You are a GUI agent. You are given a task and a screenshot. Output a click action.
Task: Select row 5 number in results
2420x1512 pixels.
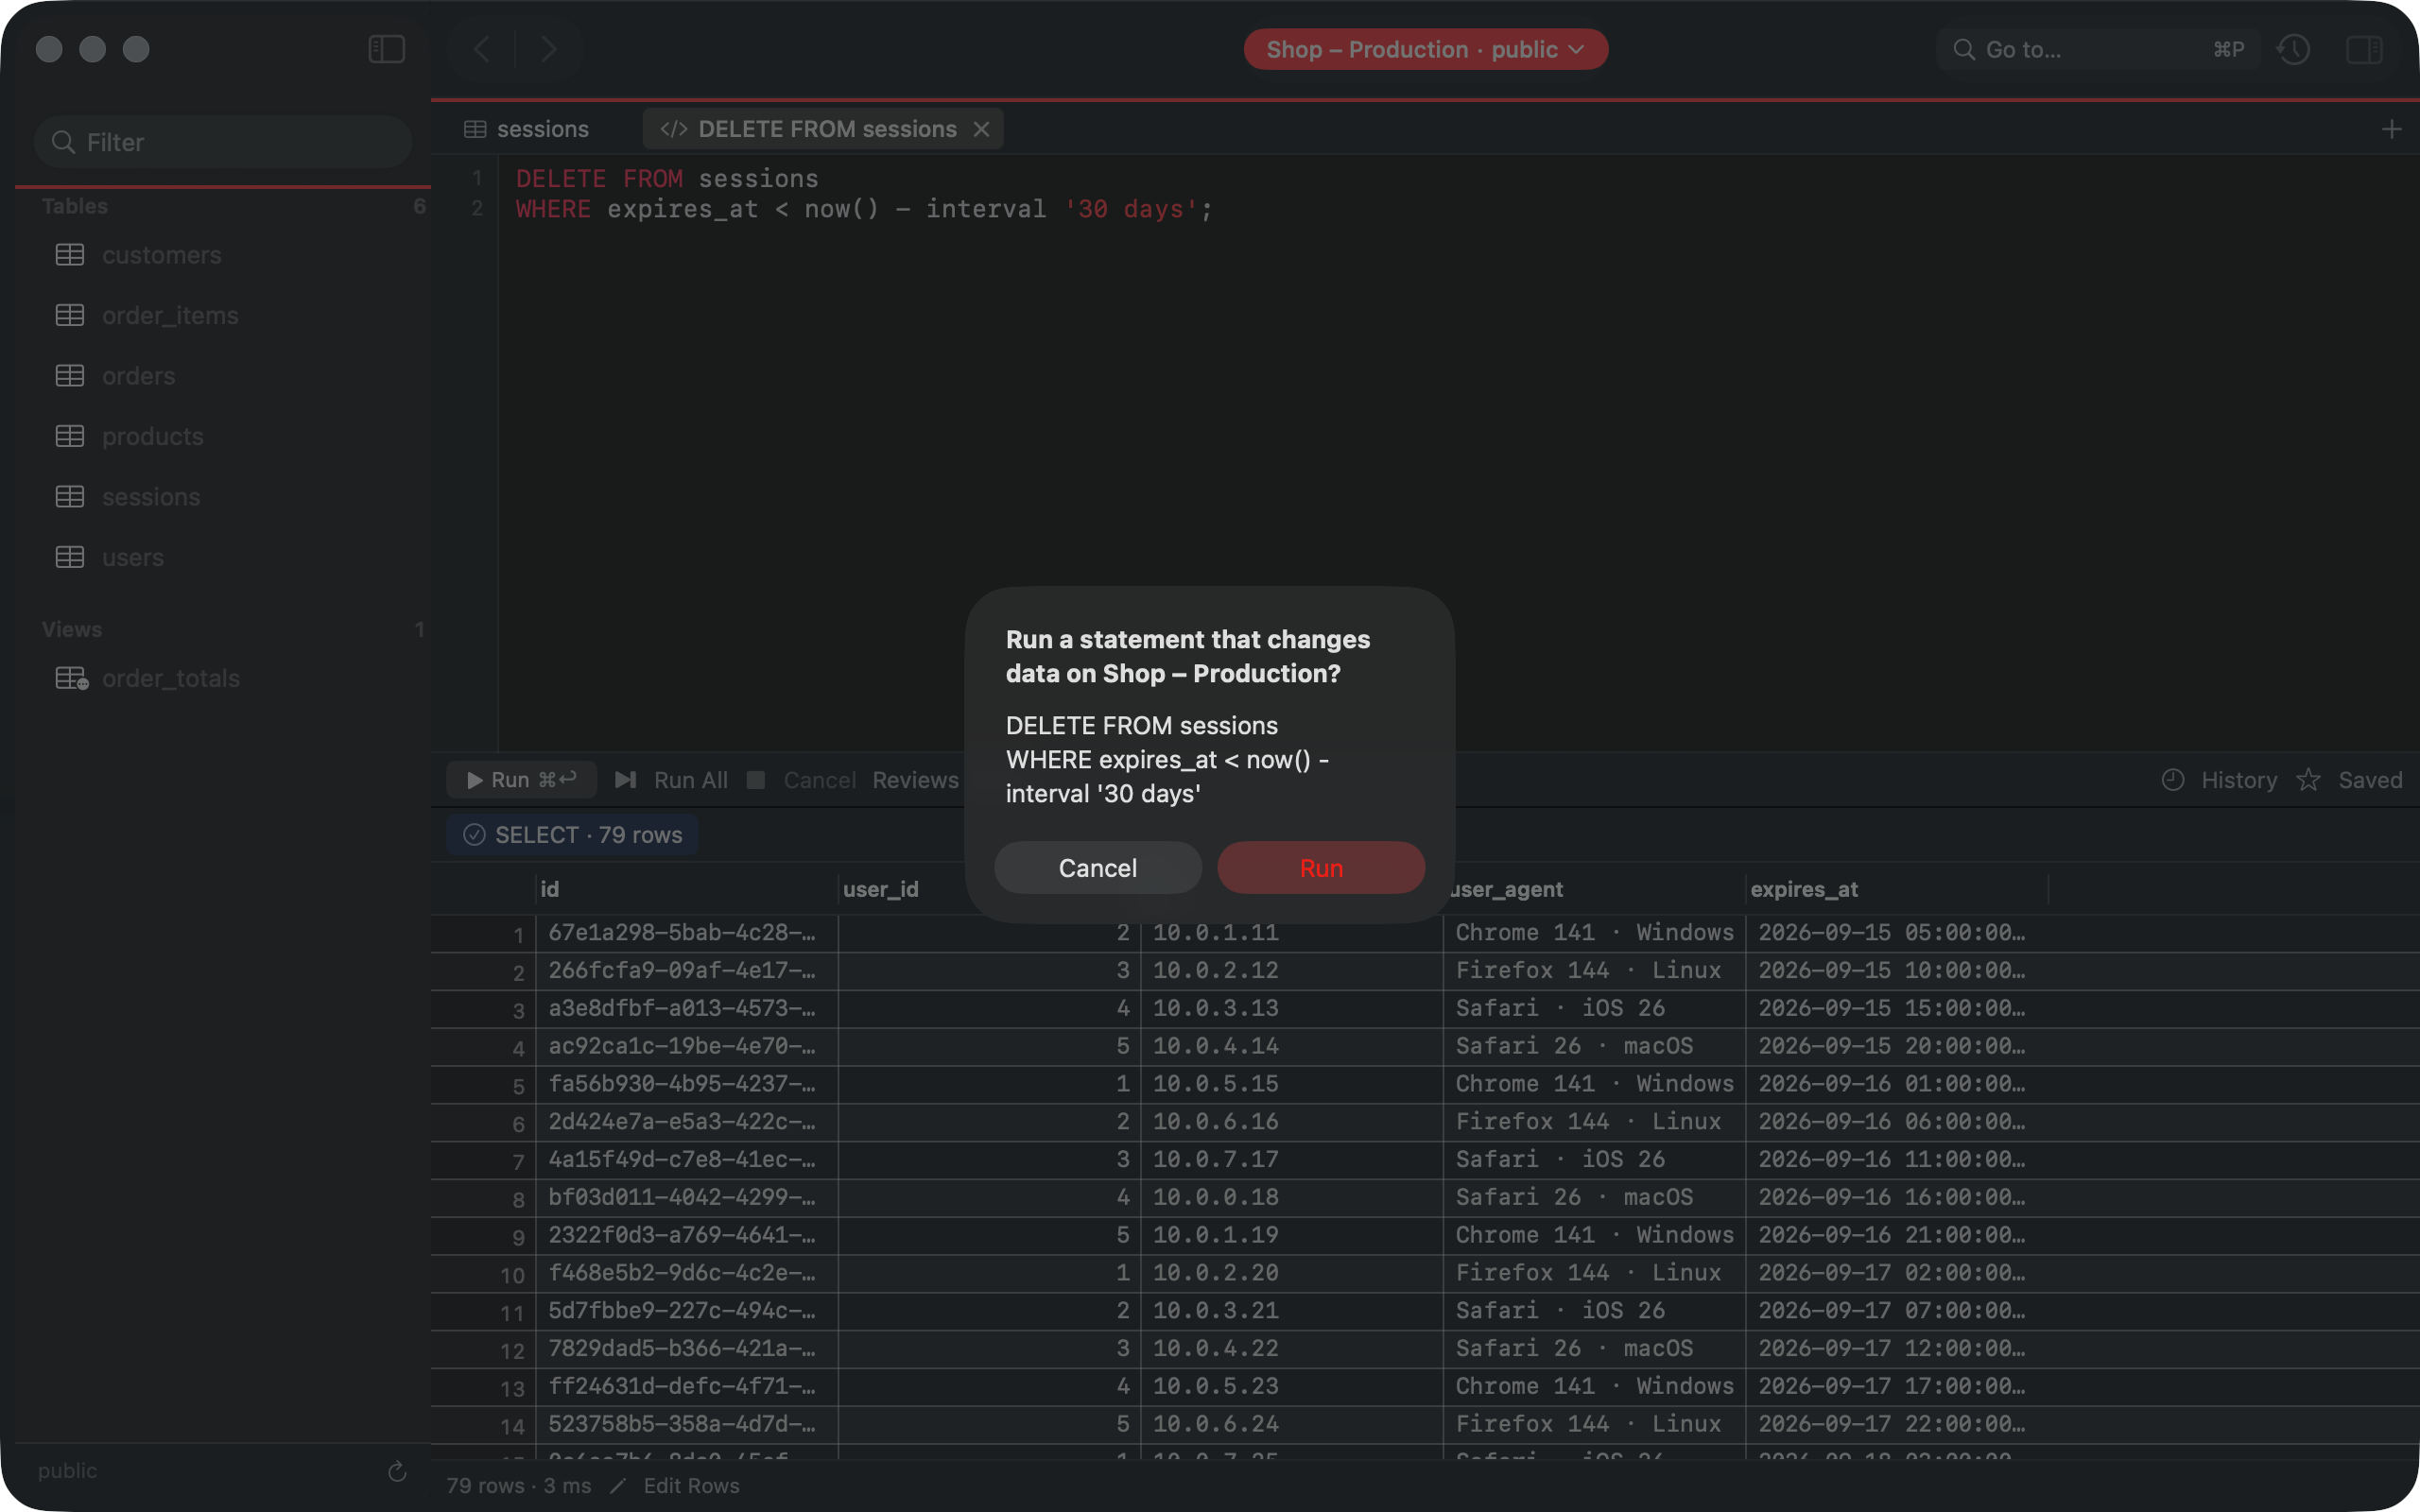pos(517,1086)
